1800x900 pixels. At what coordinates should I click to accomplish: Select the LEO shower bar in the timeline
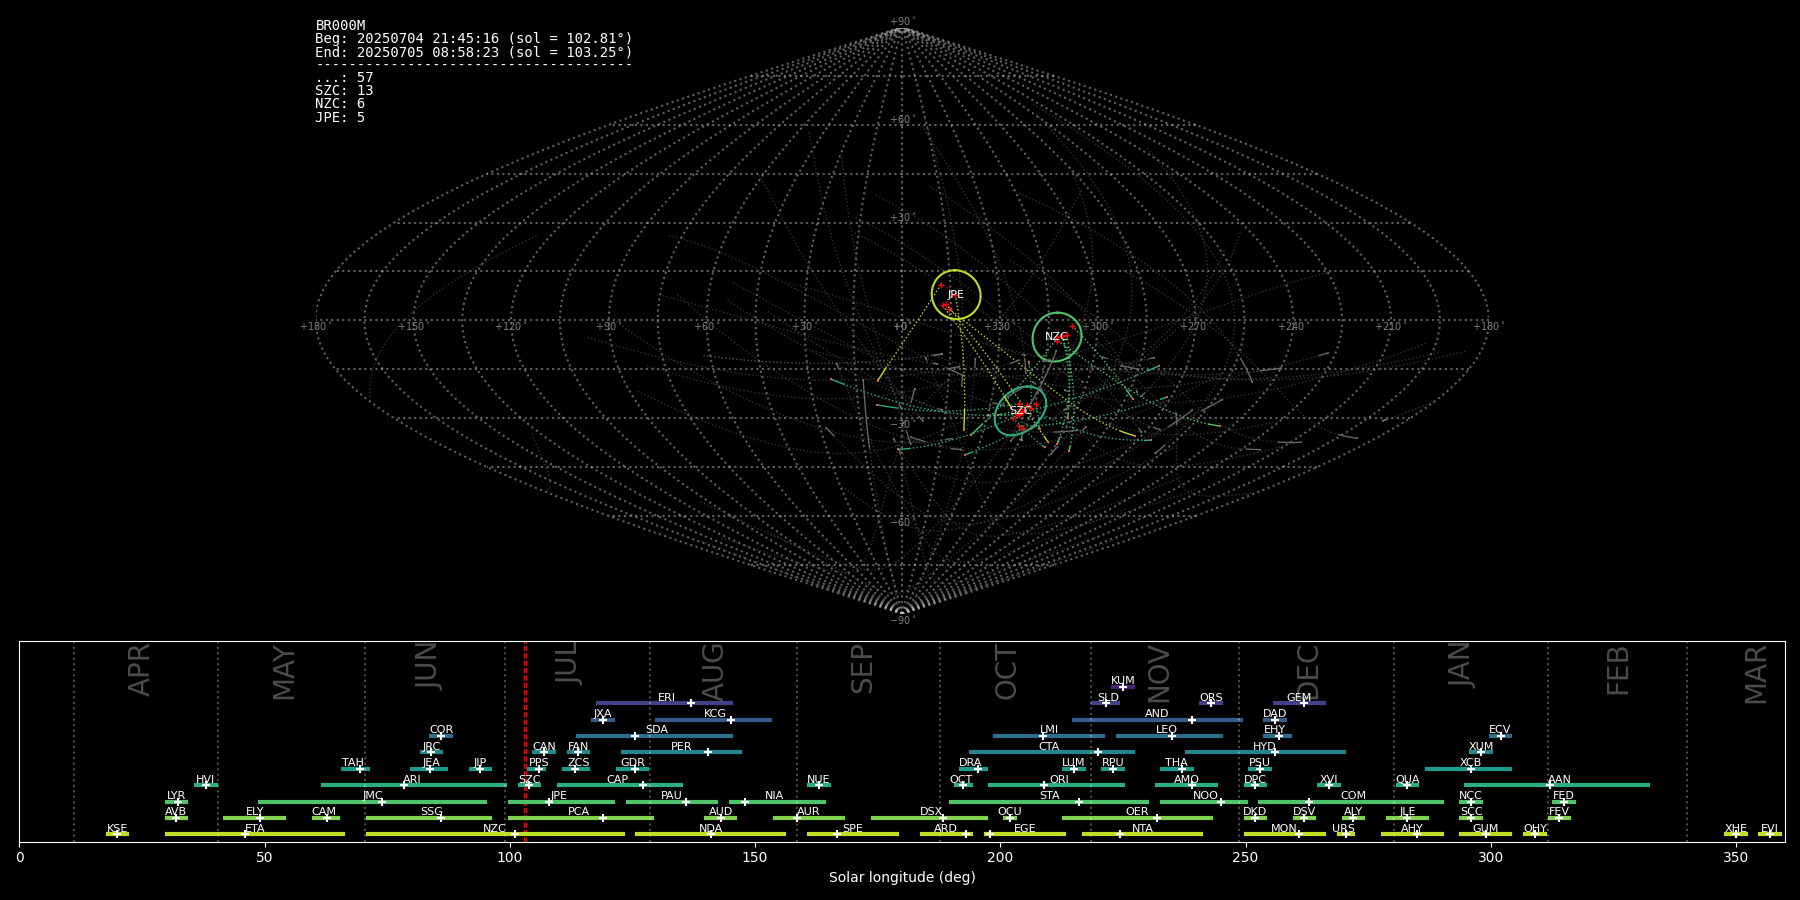pyautogui.click(x=1169, y=736)
